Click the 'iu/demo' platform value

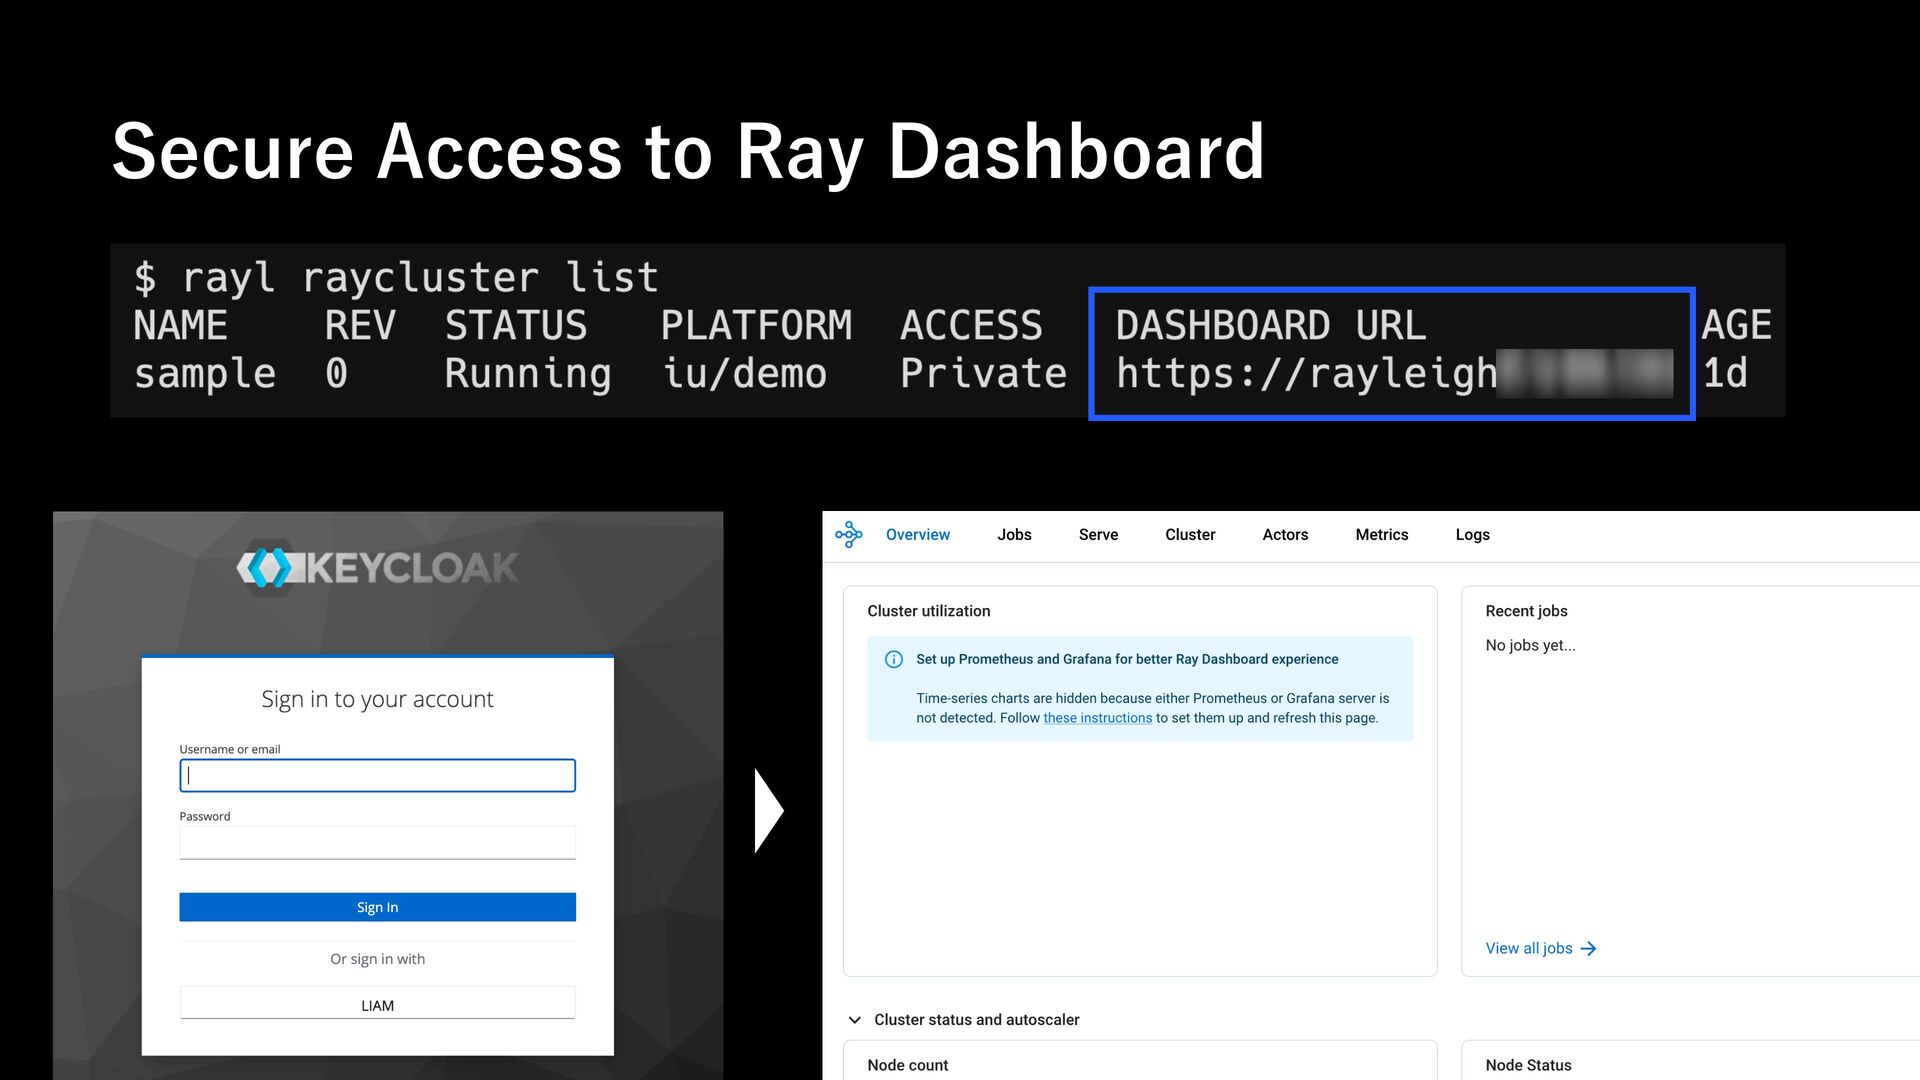tap(745, 373)
